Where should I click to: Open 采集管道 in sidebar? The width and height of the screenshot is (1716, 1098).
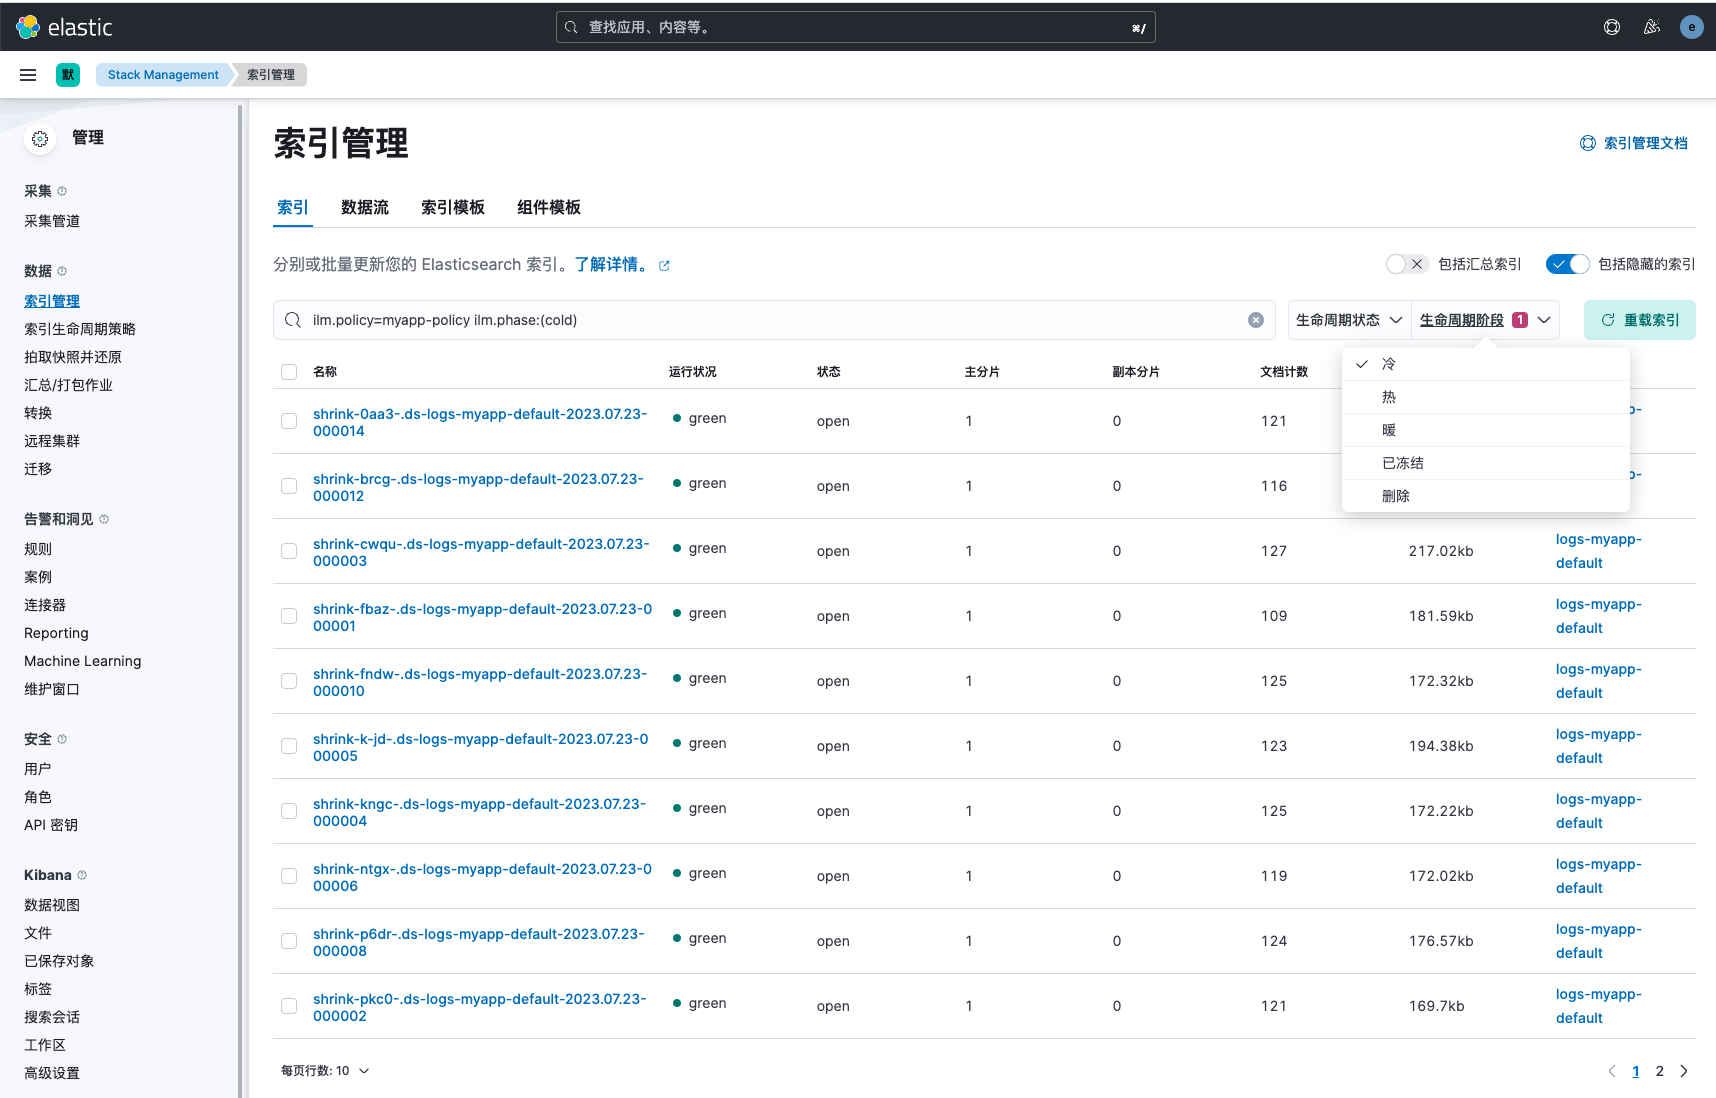pos(52,221)
